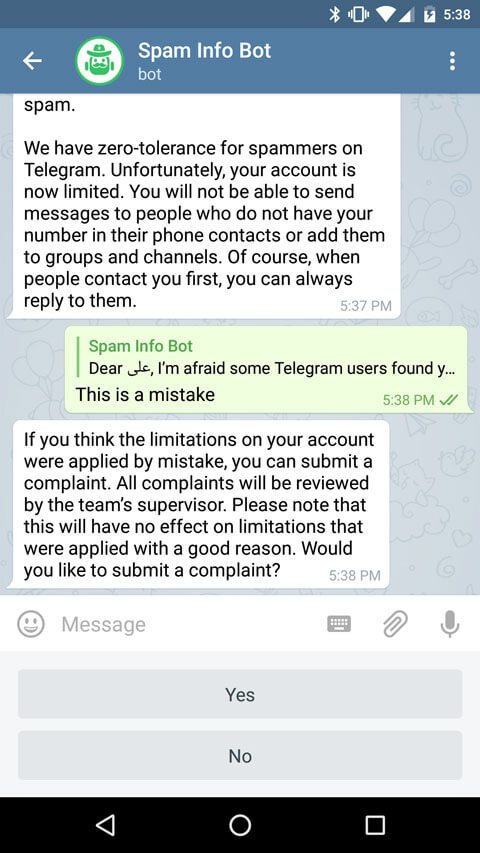Viewport: 480px width, 853px height.
Task: Open quoted Spam Info Bot reply preview
Action: click(268, 357)
